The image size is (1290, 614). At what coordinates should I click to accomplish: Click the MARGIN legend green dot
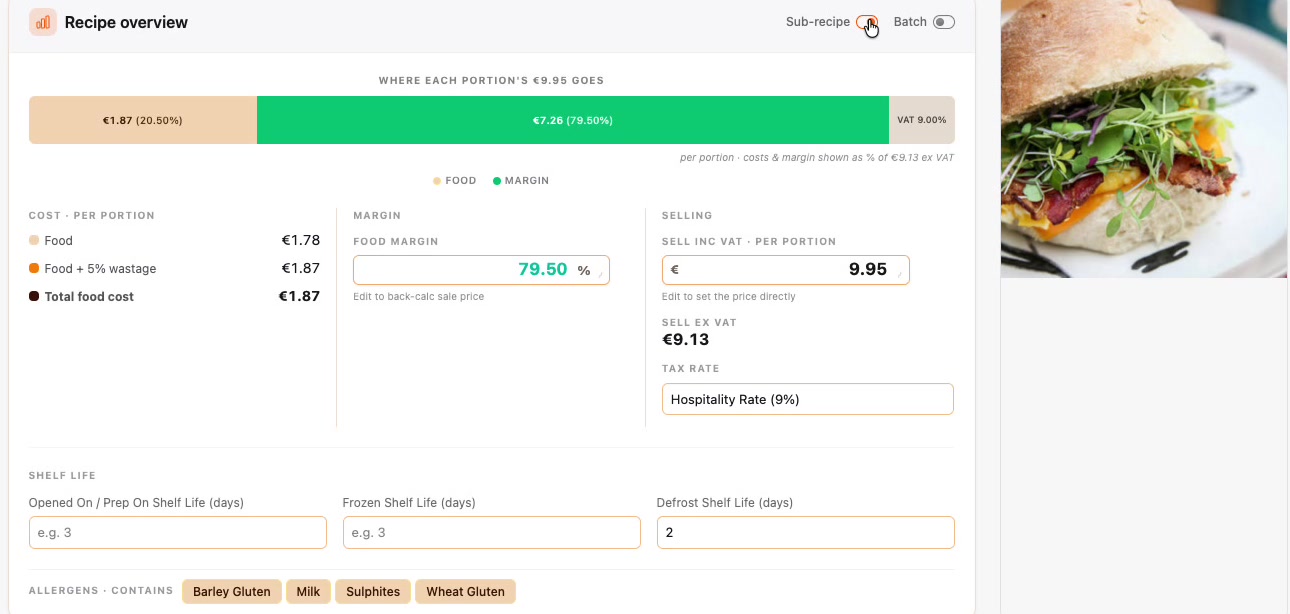coord(497,181)
